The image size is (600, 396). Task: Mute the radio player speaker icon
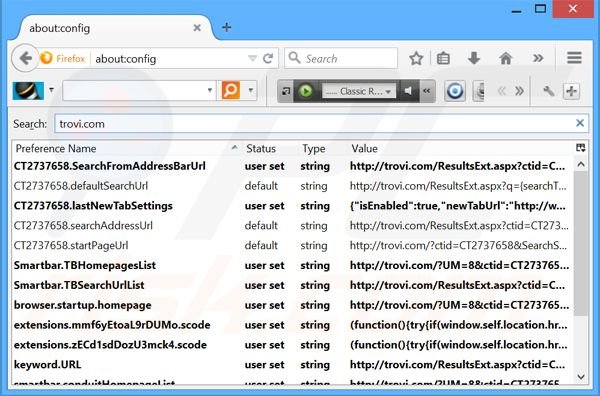click(408, 91)
